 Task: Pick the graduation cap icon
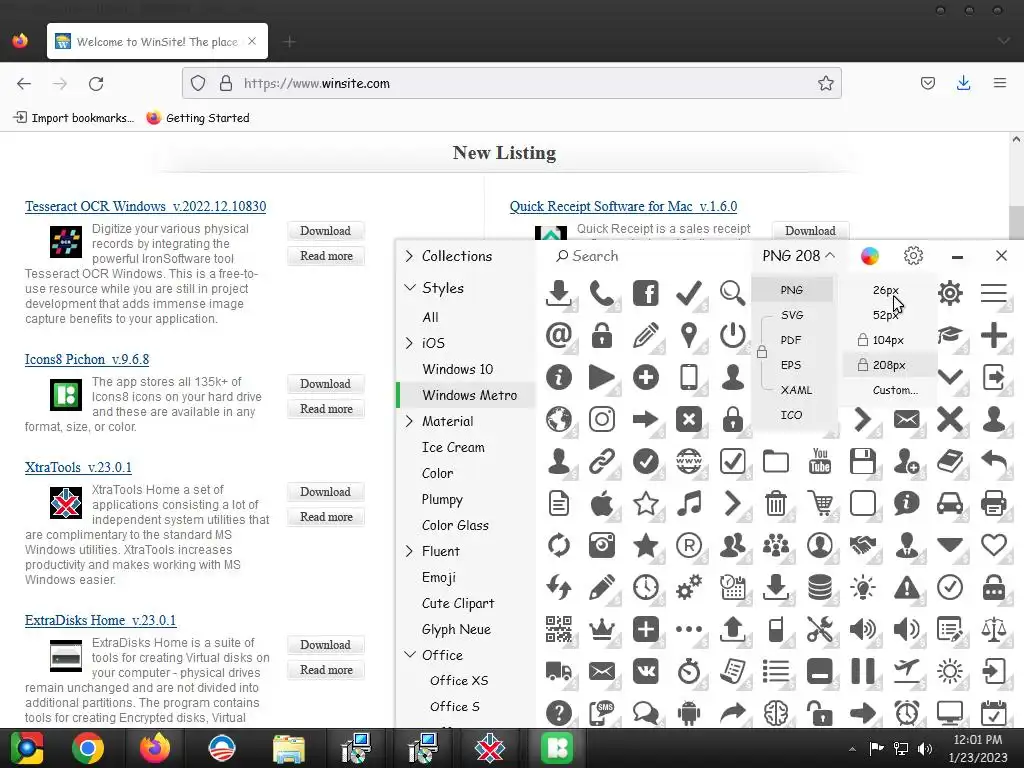pos(950,335)
